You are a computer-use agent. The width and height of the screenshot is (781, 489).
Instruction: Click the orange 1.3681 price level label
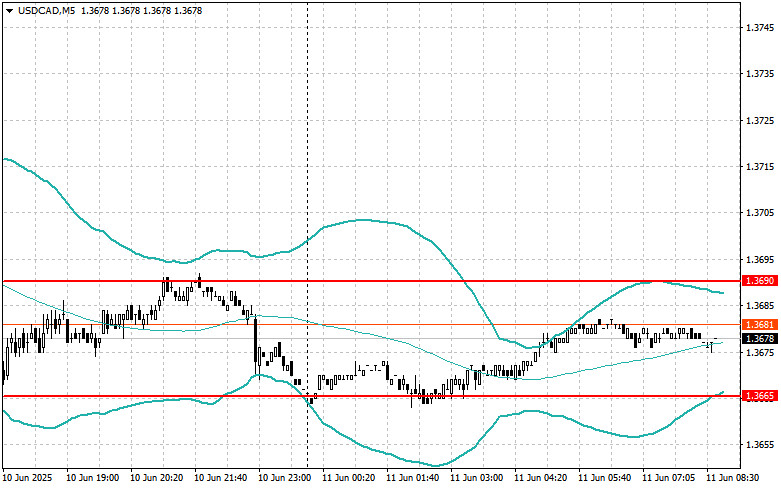click(760, 325)
